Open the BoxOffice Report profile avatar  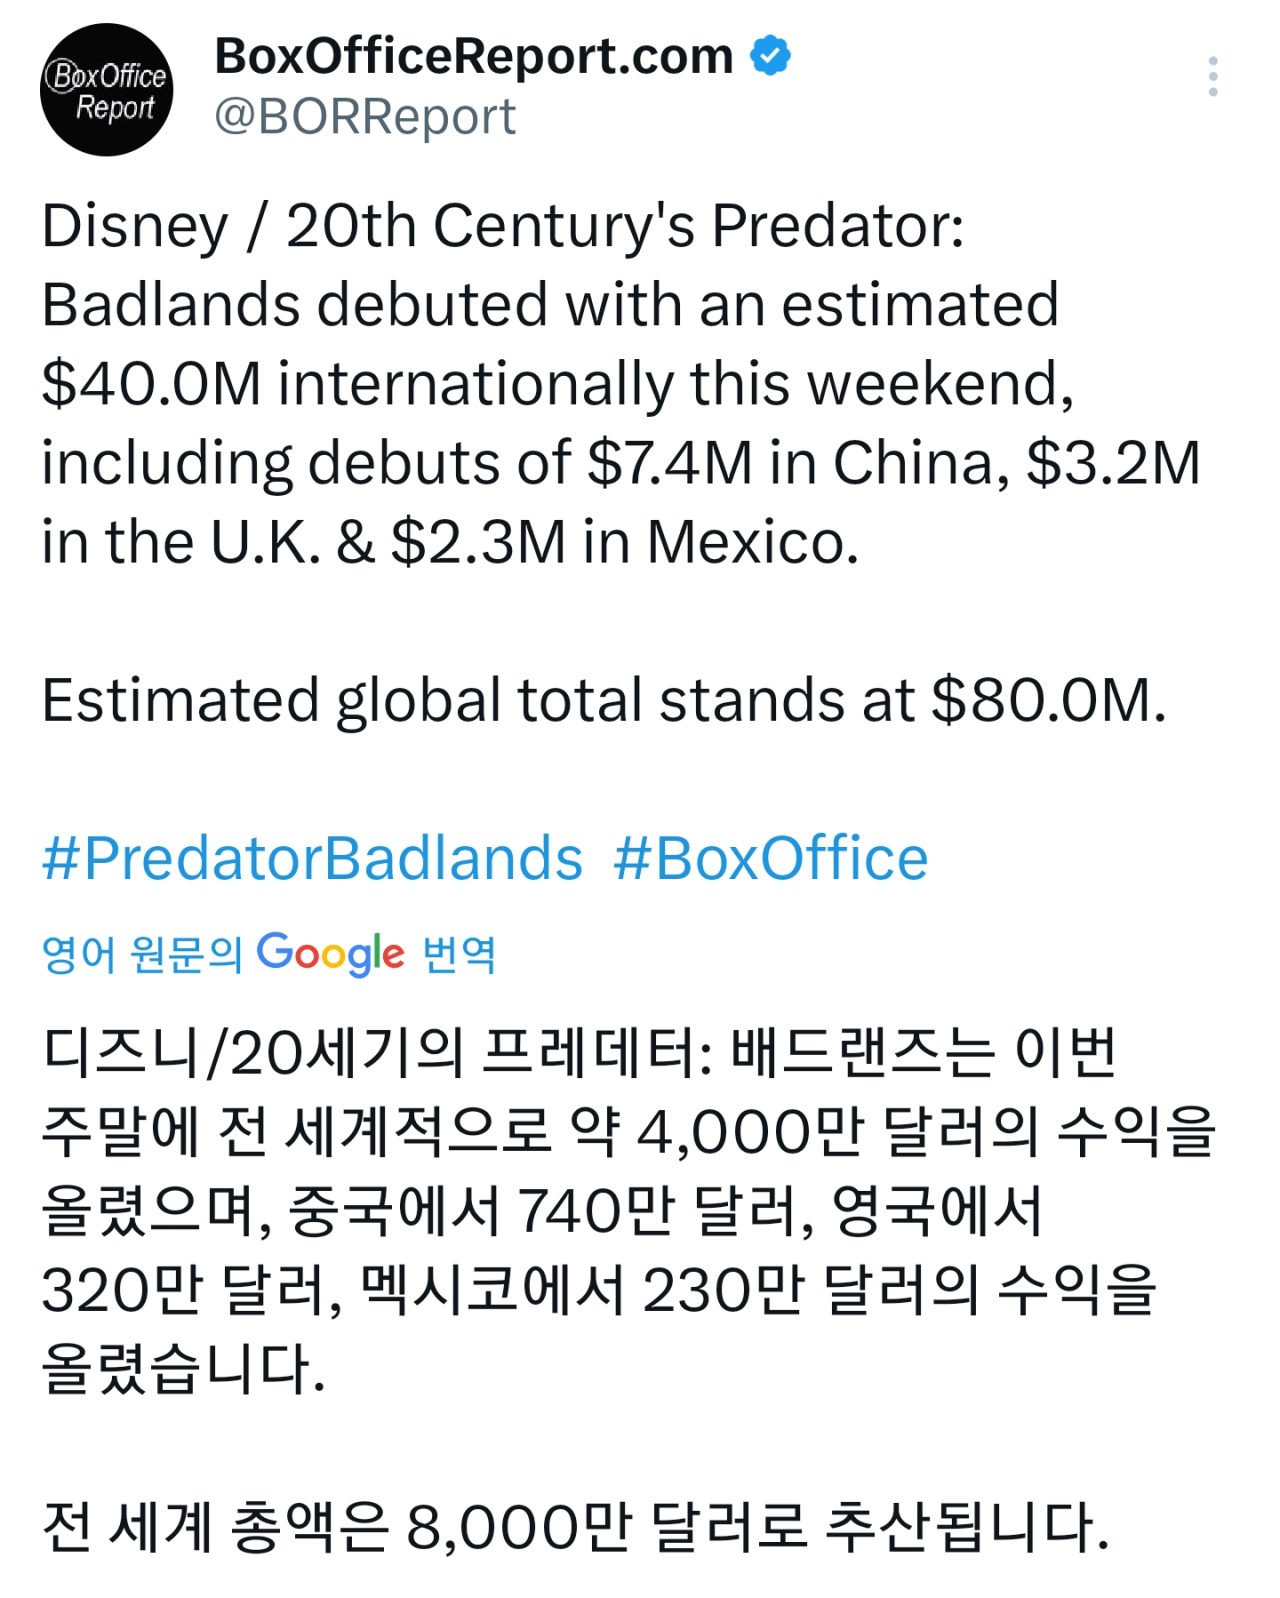[x=106, y=90]
